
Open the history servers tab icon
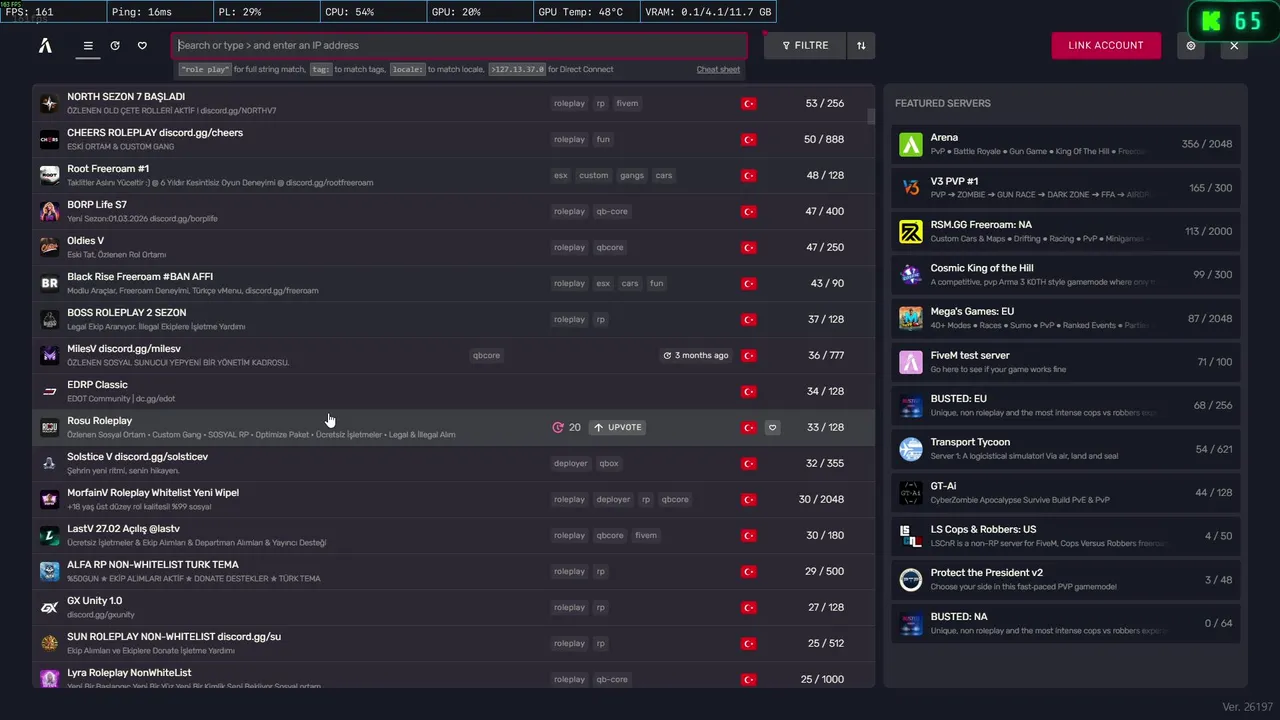[x=115, y=45]
